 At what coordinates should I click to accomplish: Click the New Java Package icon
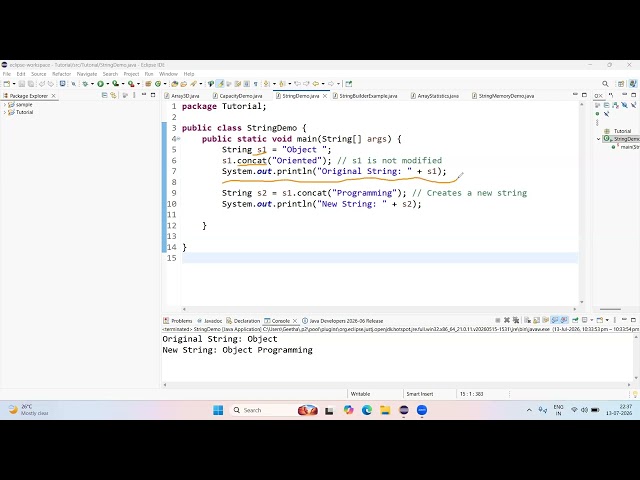coord(149,84)
